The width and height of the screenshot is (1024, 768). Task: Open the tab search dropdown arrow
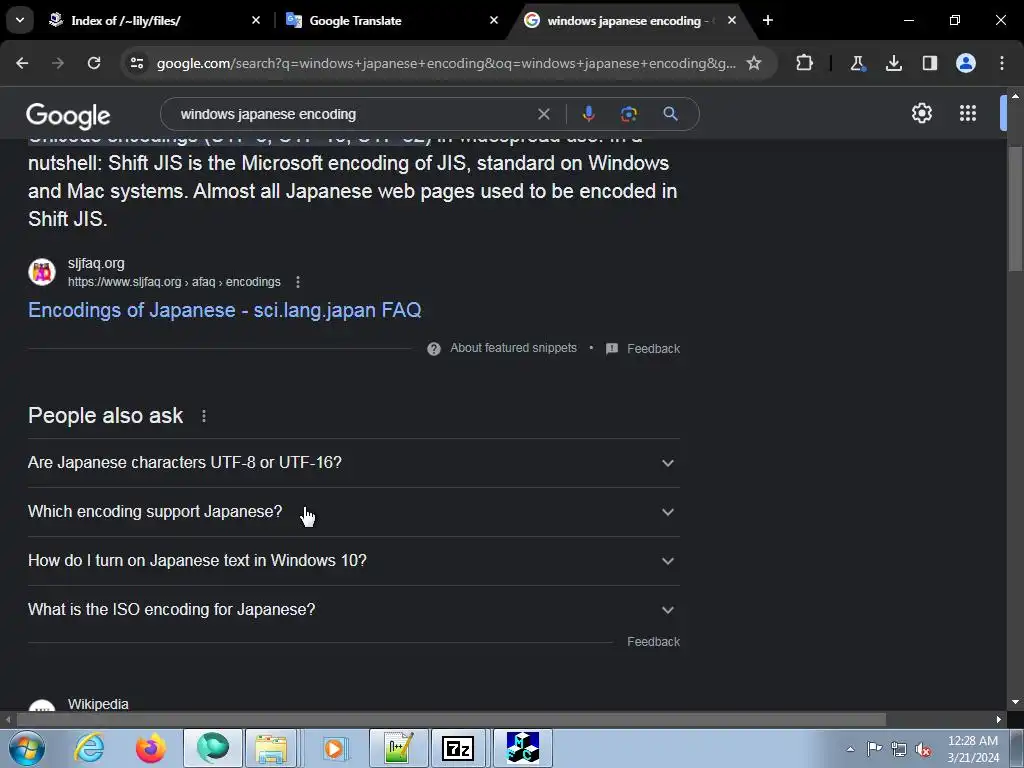(x=20, y=20)
